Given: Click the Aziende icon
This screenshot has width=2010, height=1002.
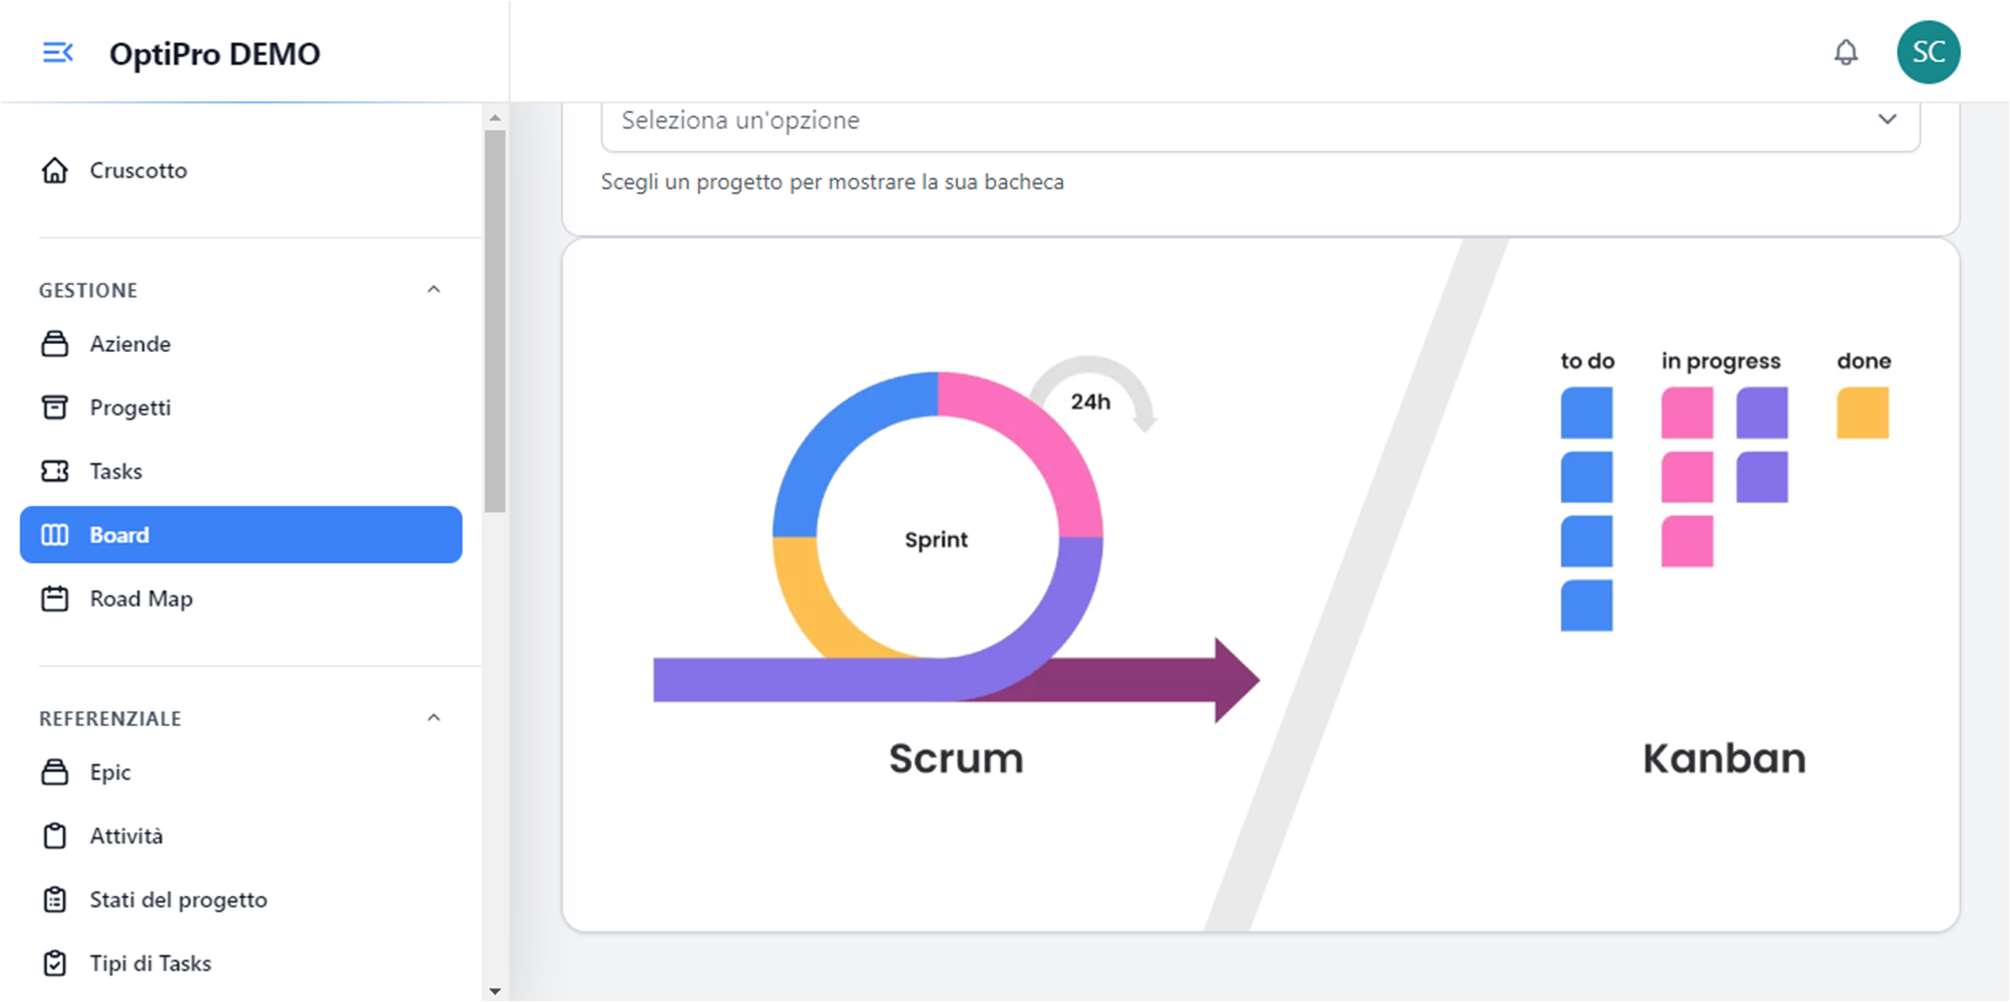Looking at the screenshot, I should coord(55,344).
